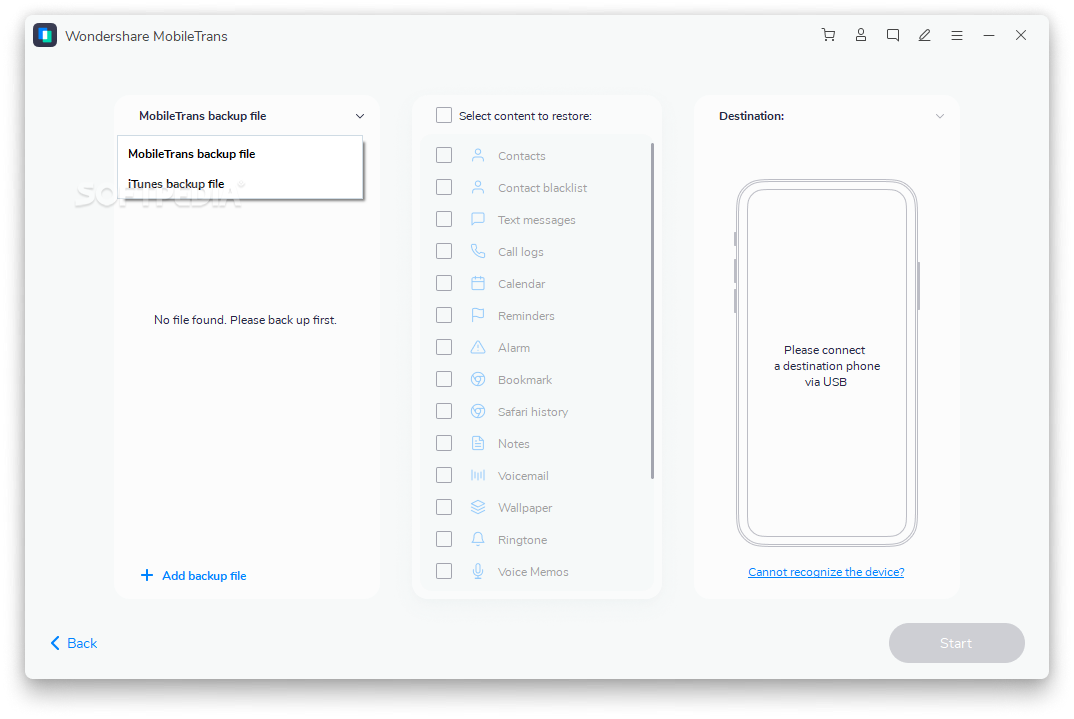1074x719 pixels.
Task: Click the Safari history icon
Action: click(x=478, y=411)
